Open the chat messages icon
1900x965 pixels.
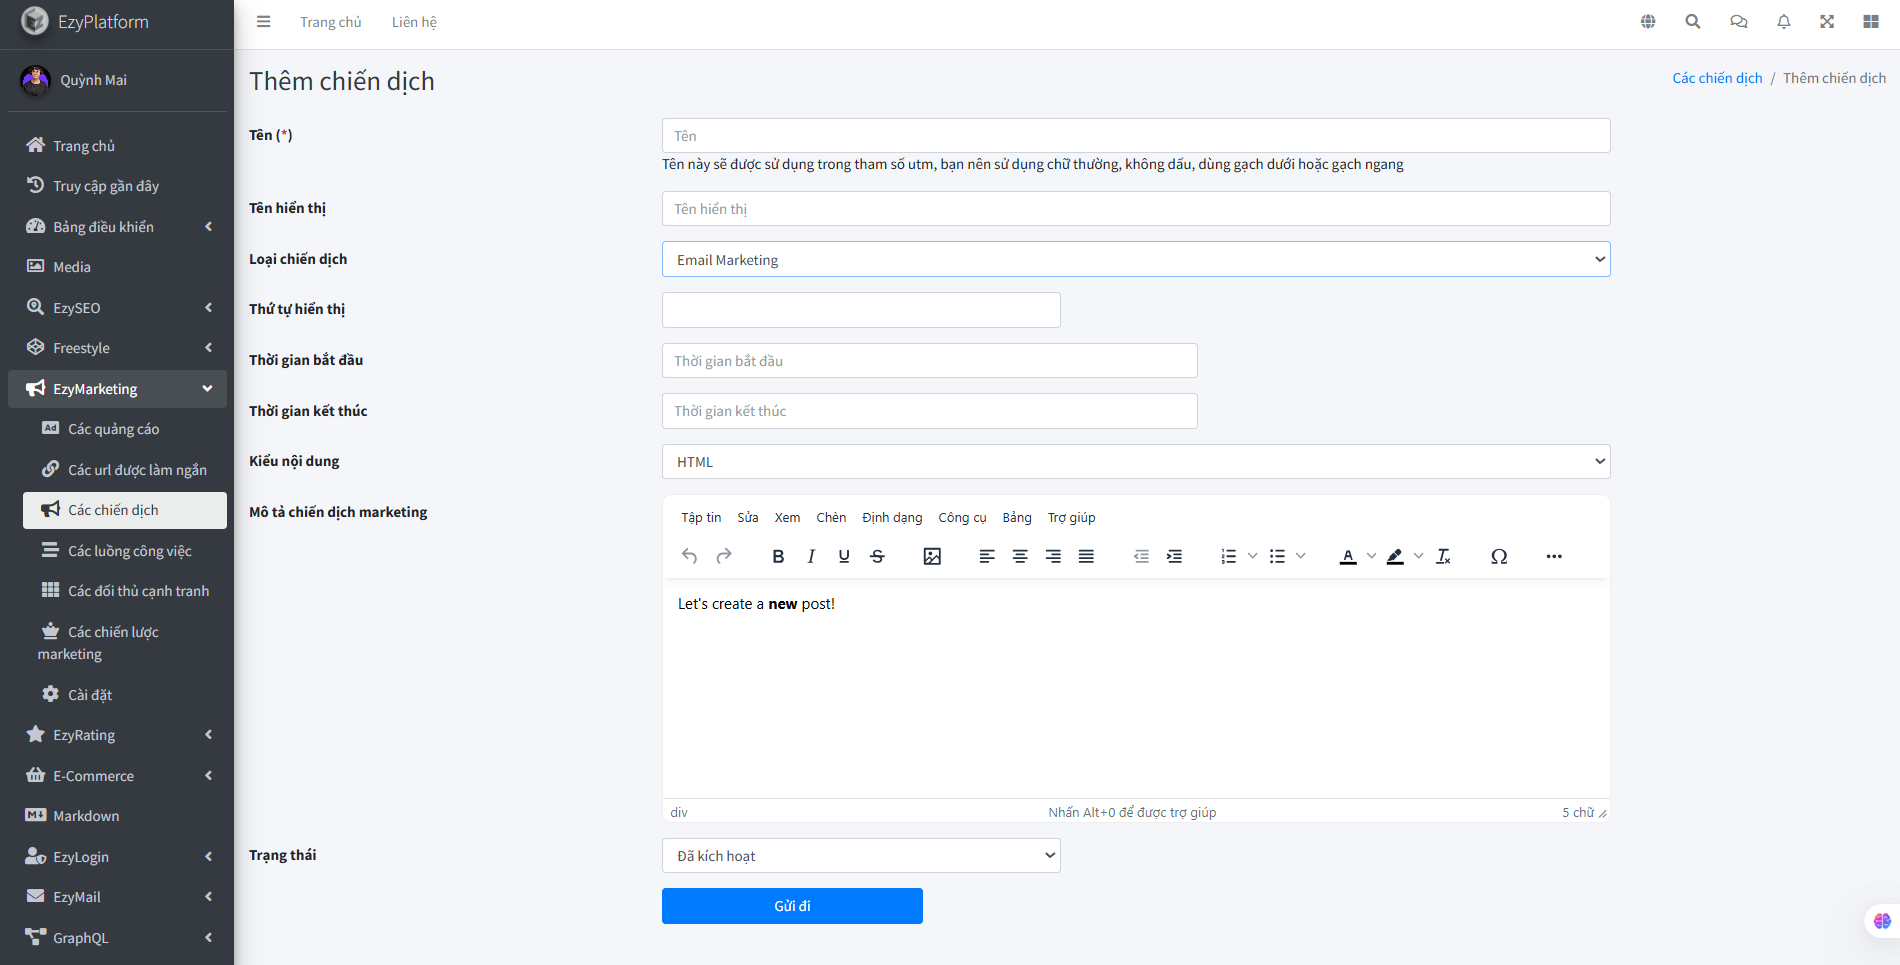[x=1739, y=22]
